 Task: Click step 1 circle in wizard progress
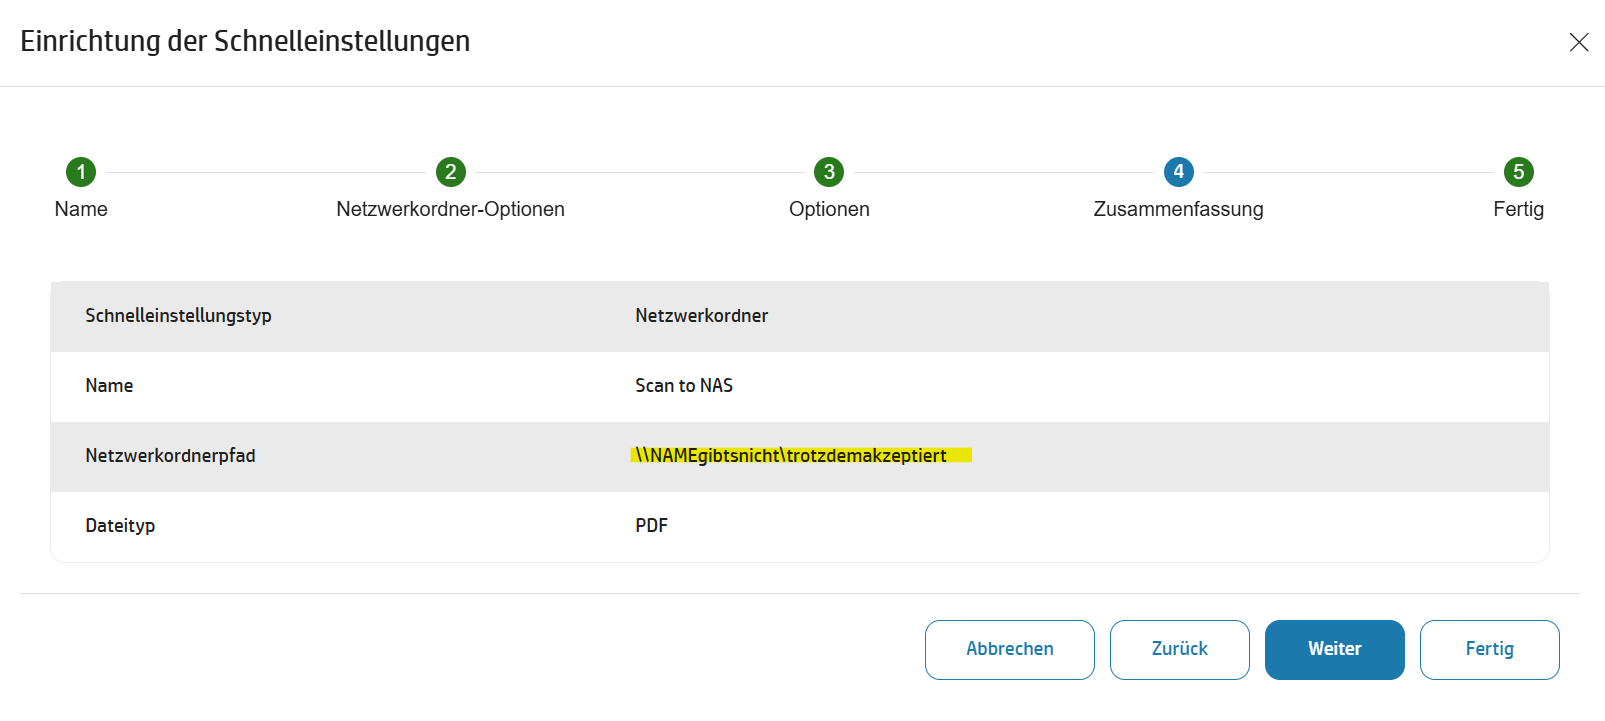81,172
